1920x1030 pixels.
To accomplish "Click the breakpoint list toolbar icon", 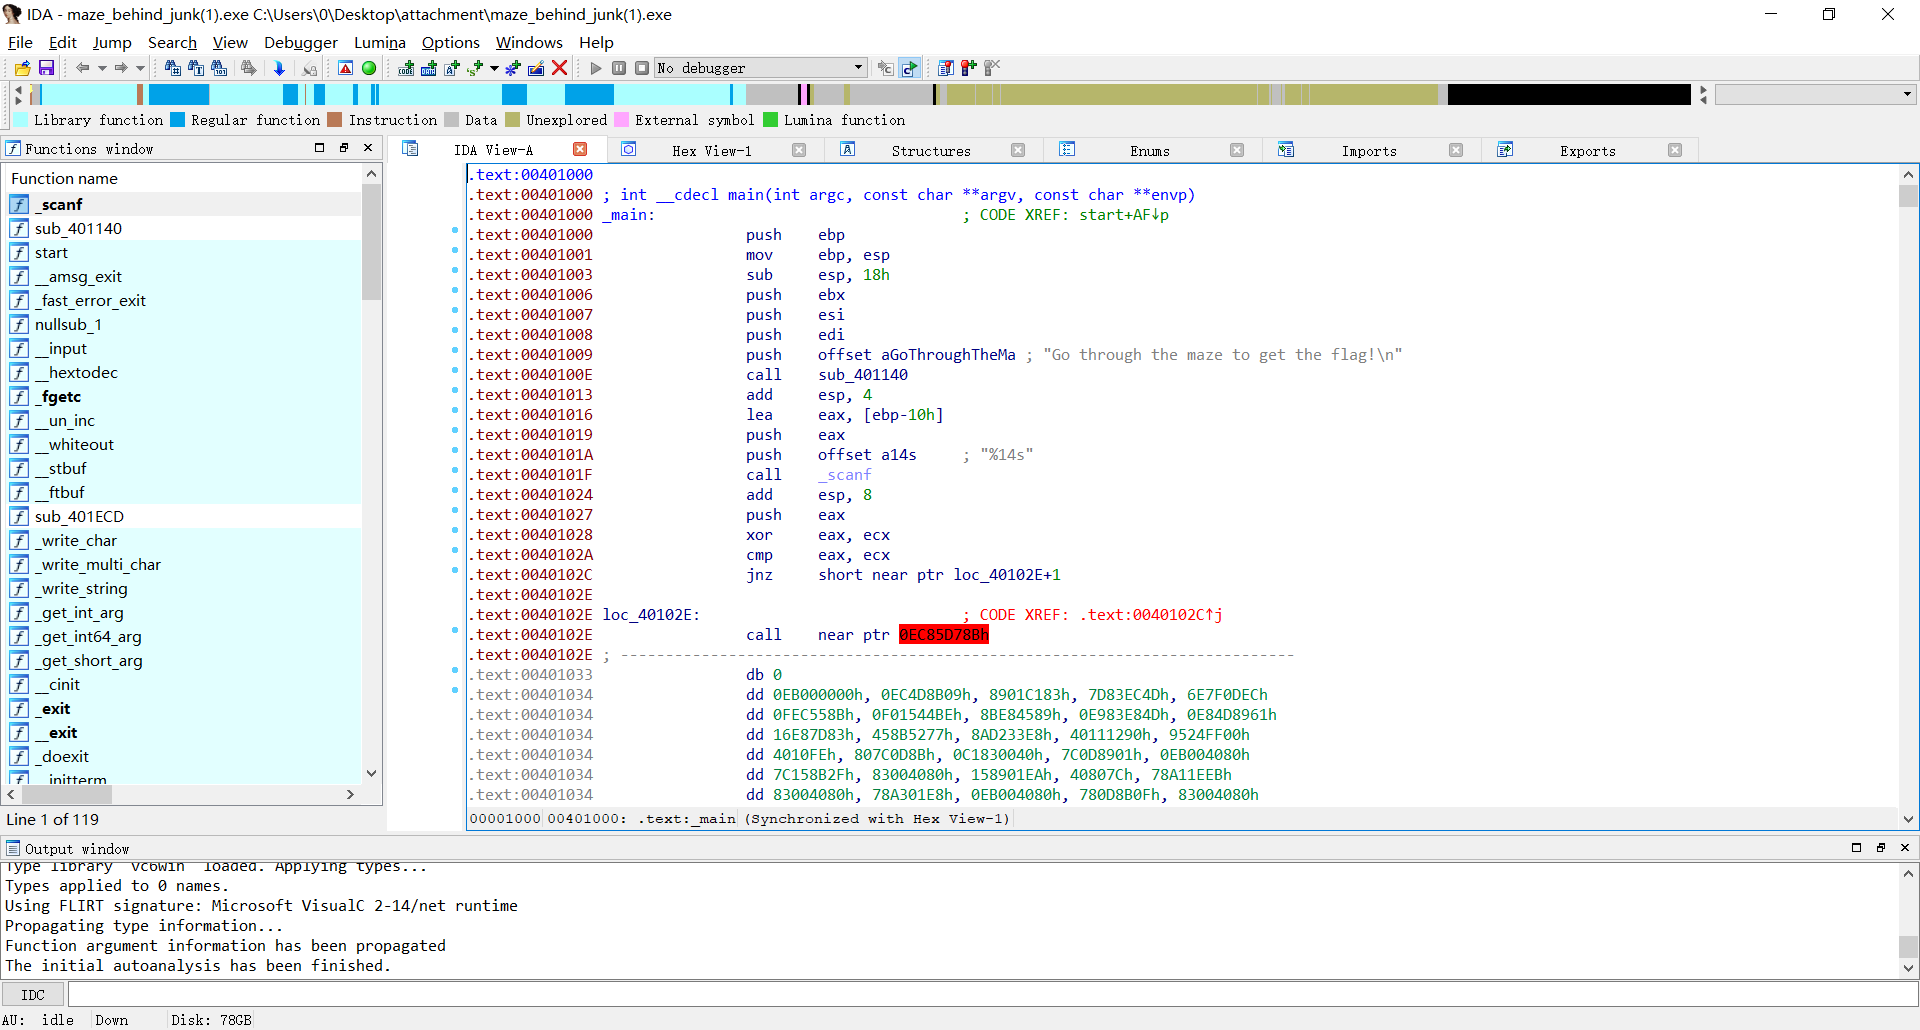I will point(945,68).
